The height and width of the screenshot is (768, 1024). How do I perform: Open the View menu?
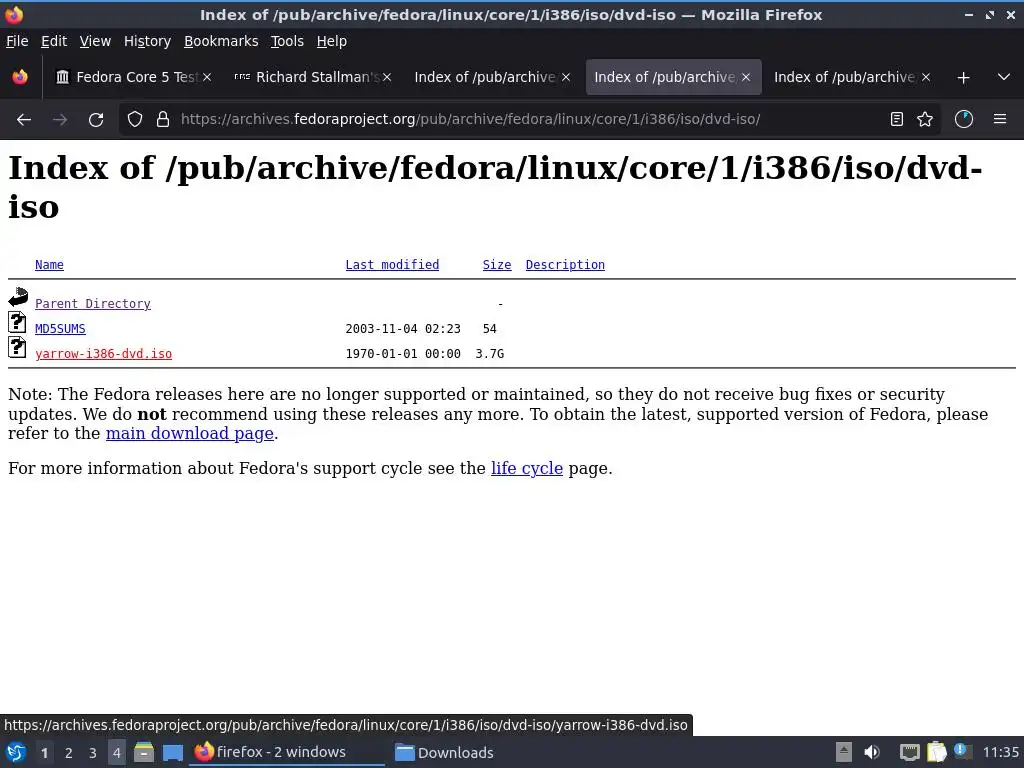(95, 41)
